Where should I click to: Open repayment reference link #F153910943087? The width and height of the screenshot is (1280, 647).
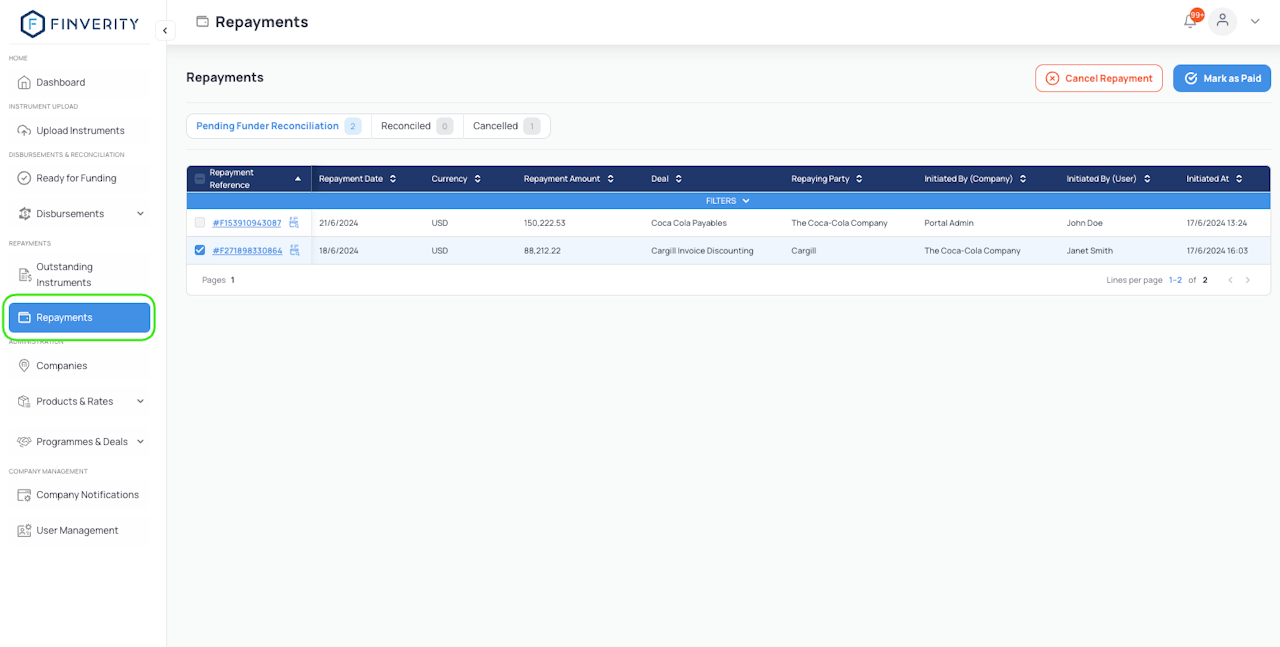pyautogui.click(x=247, y=223)
